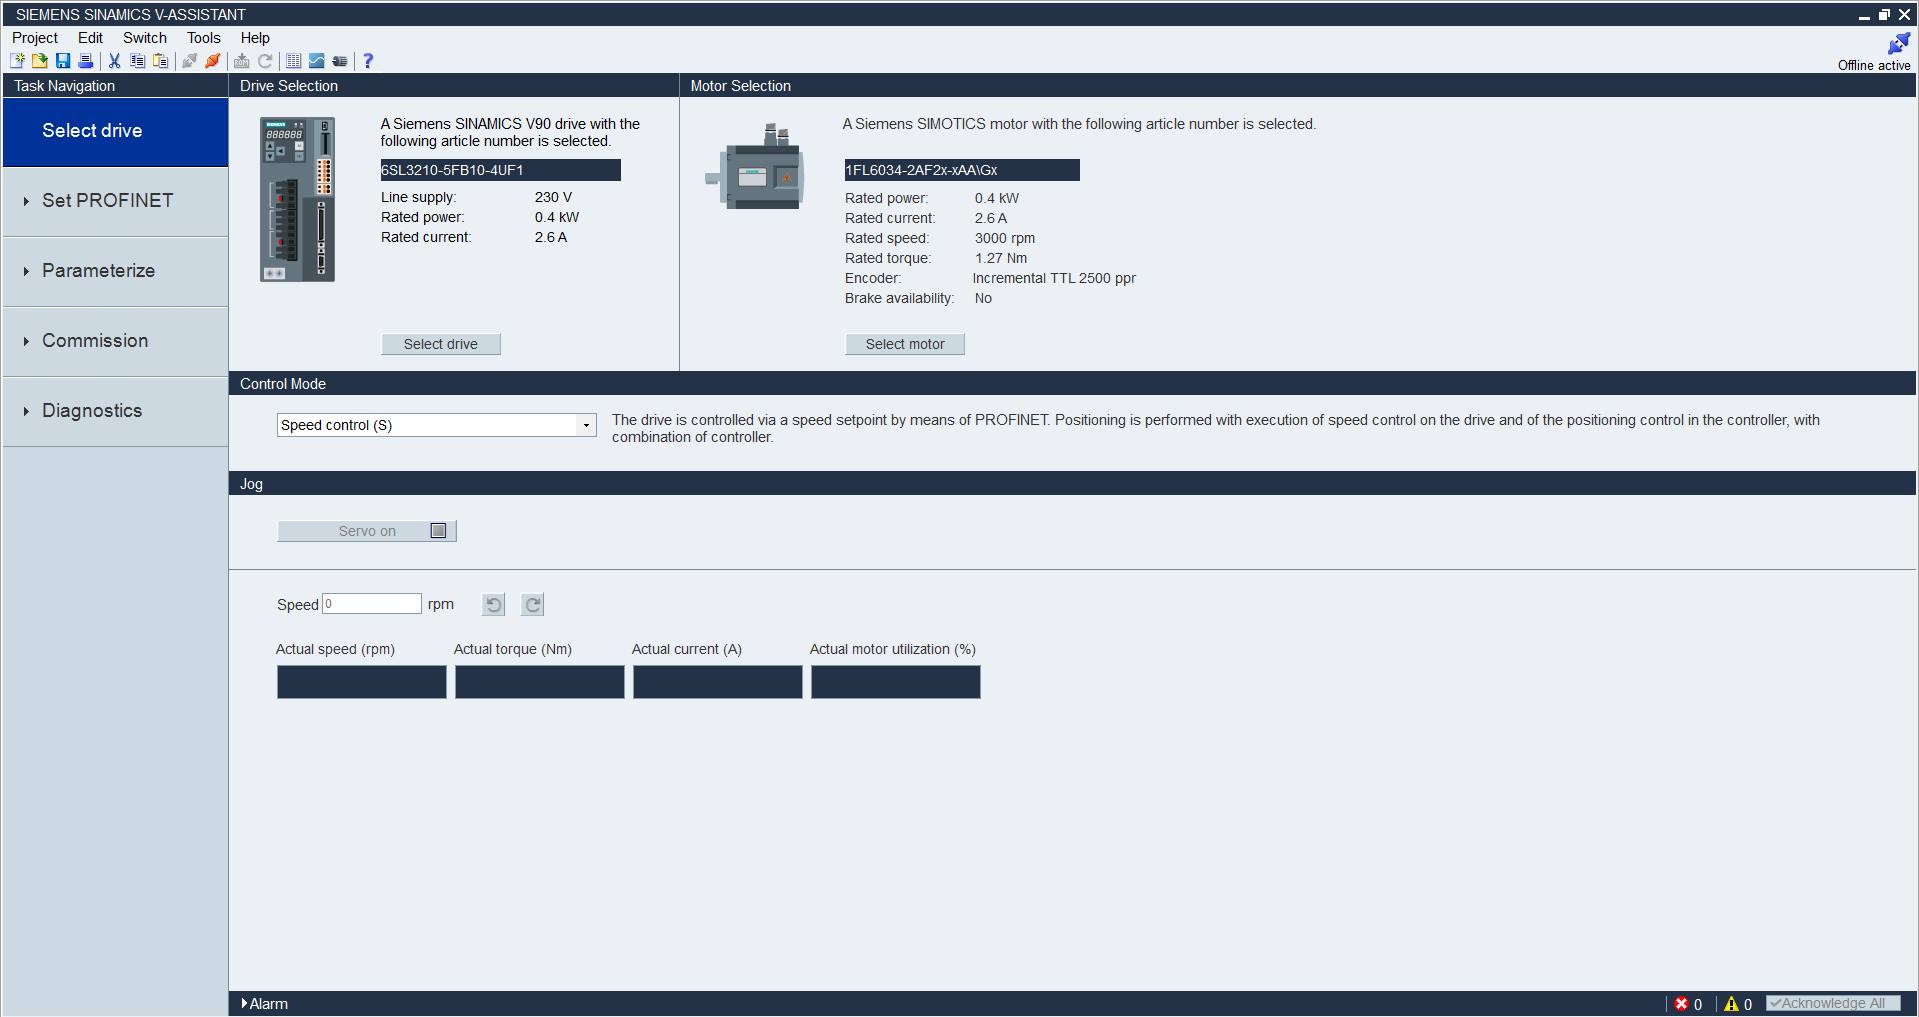Screen dimensions: 1919x1017
Task: Click the Actual current (A) display box
Action: point(718,682)
